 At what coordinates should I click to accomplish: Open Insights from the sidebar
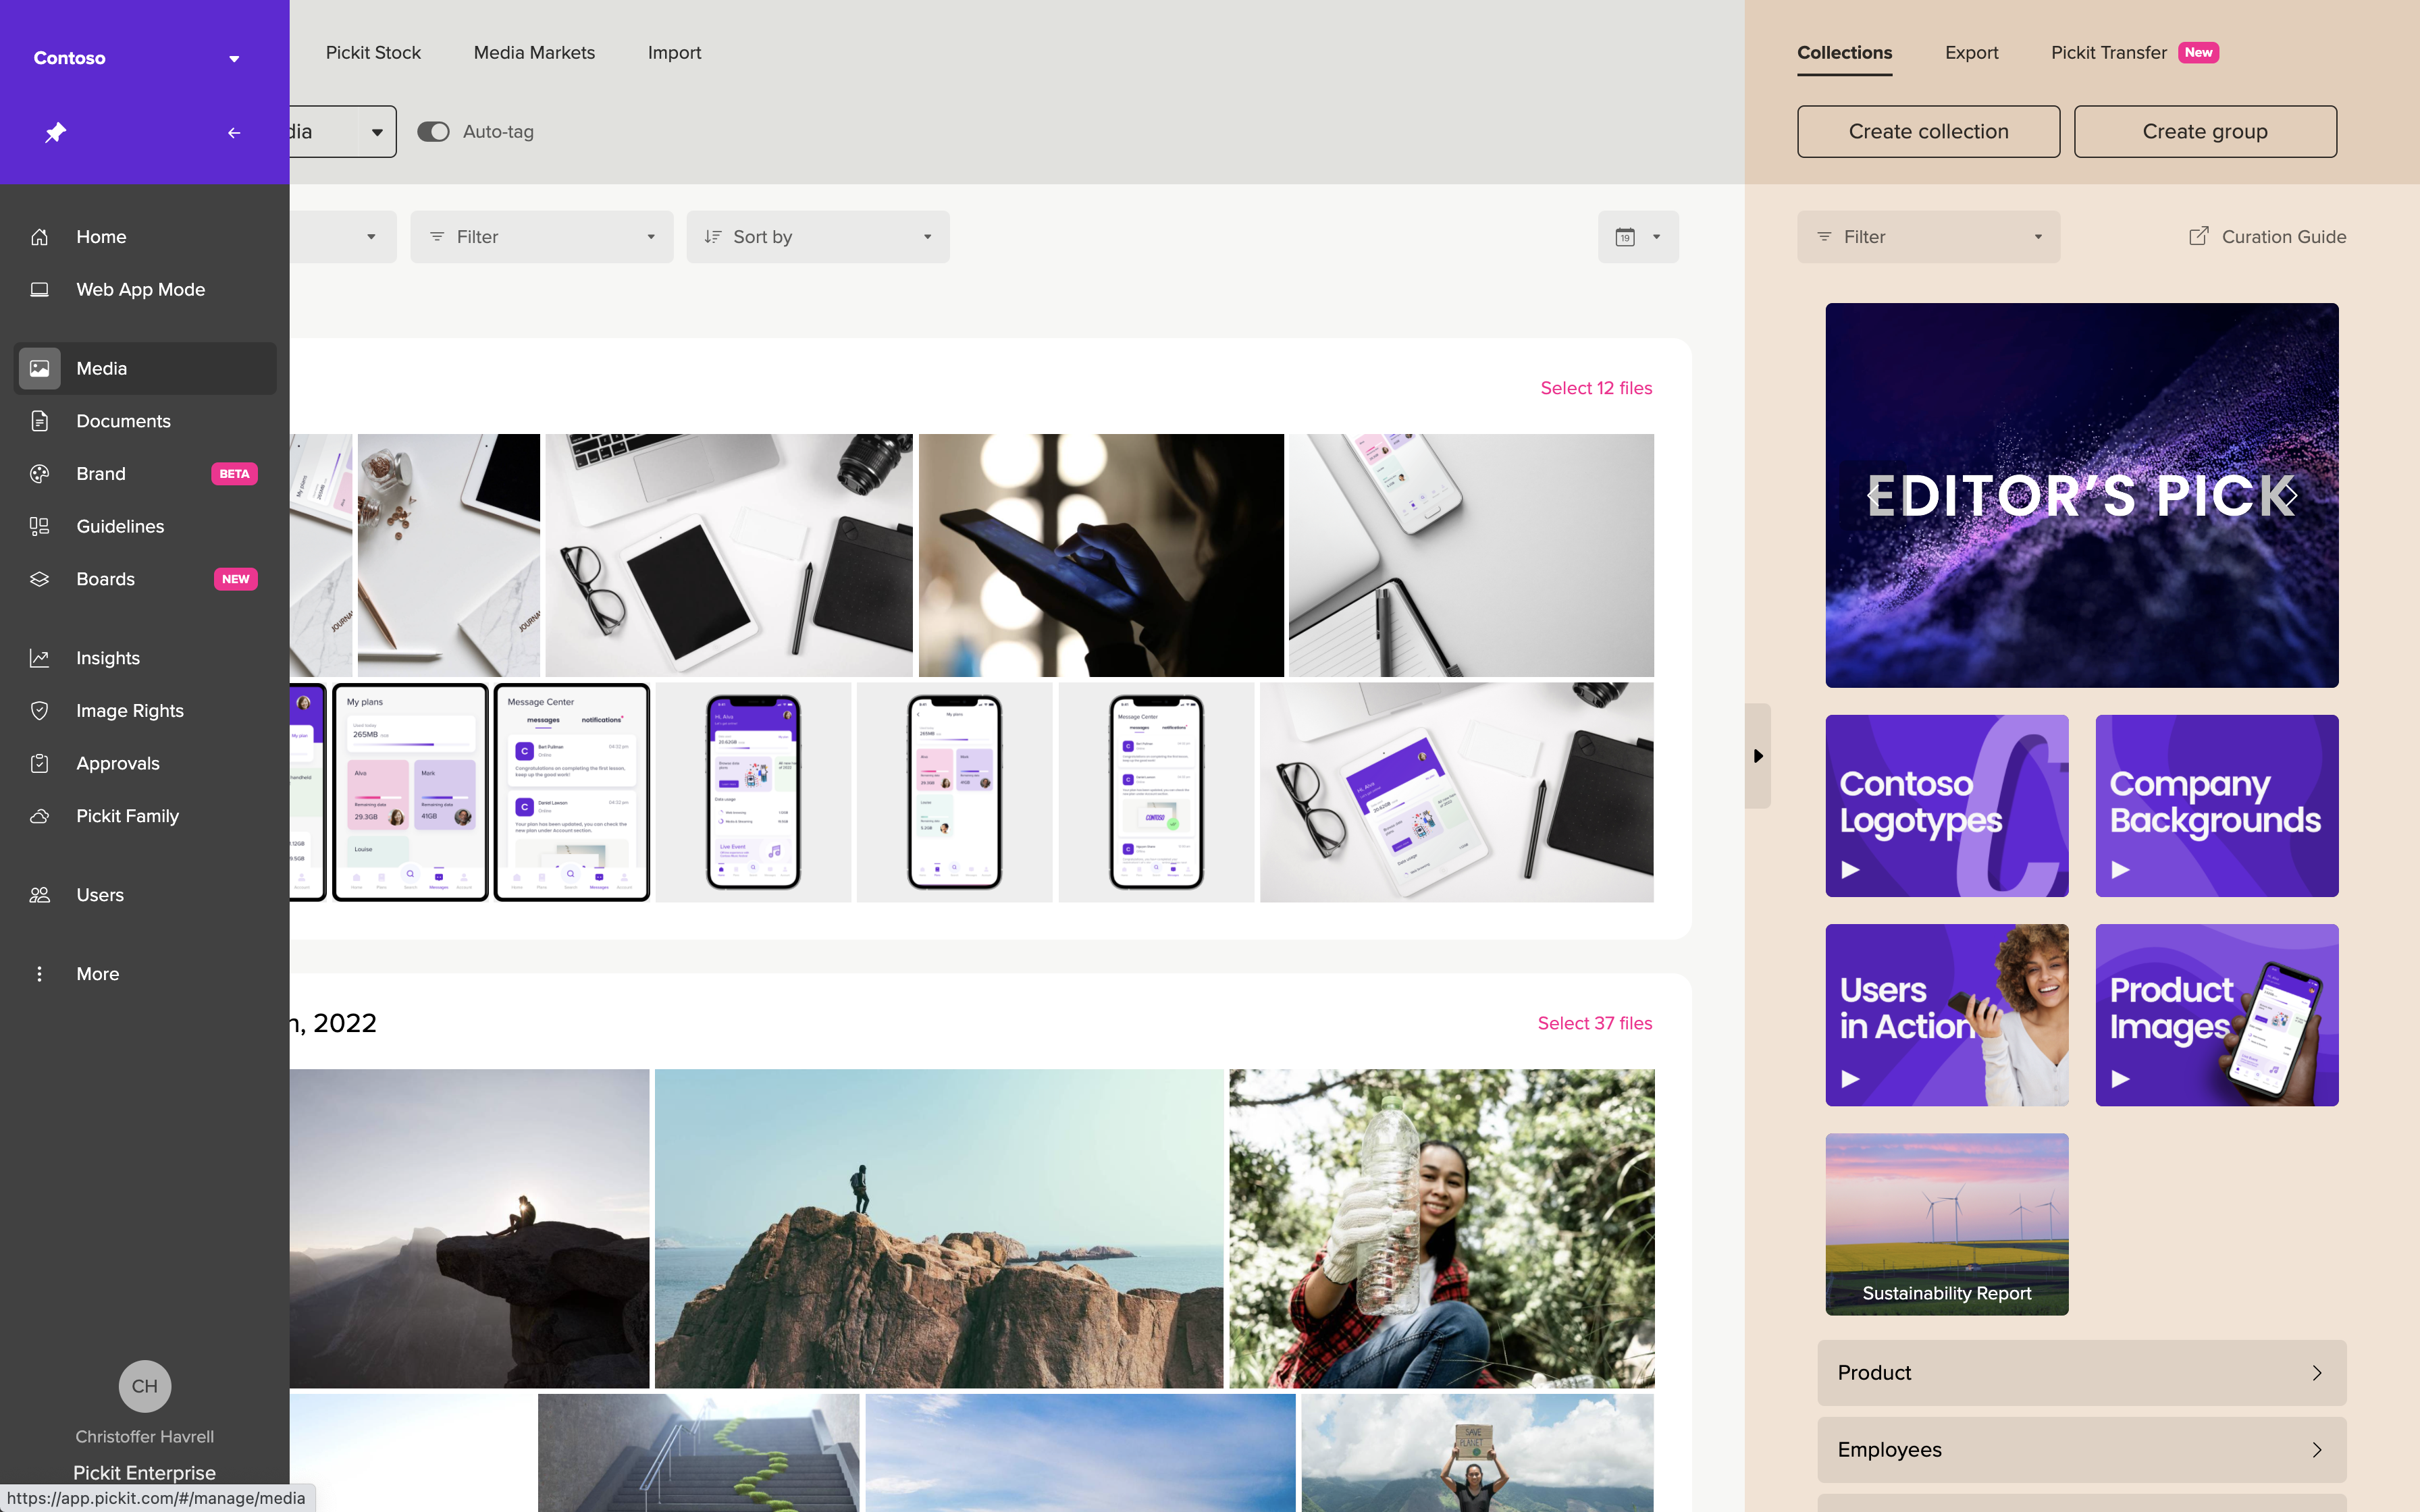pos(107,658)
